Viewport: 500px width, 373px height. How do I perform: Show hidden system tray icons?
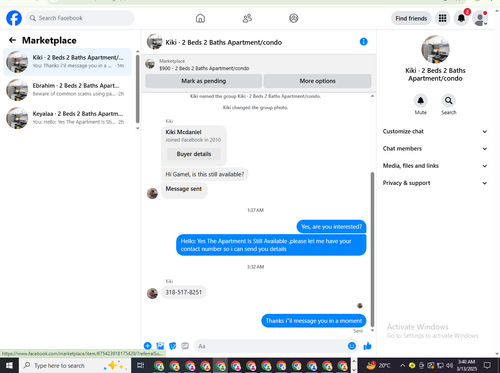click(402, 366)
